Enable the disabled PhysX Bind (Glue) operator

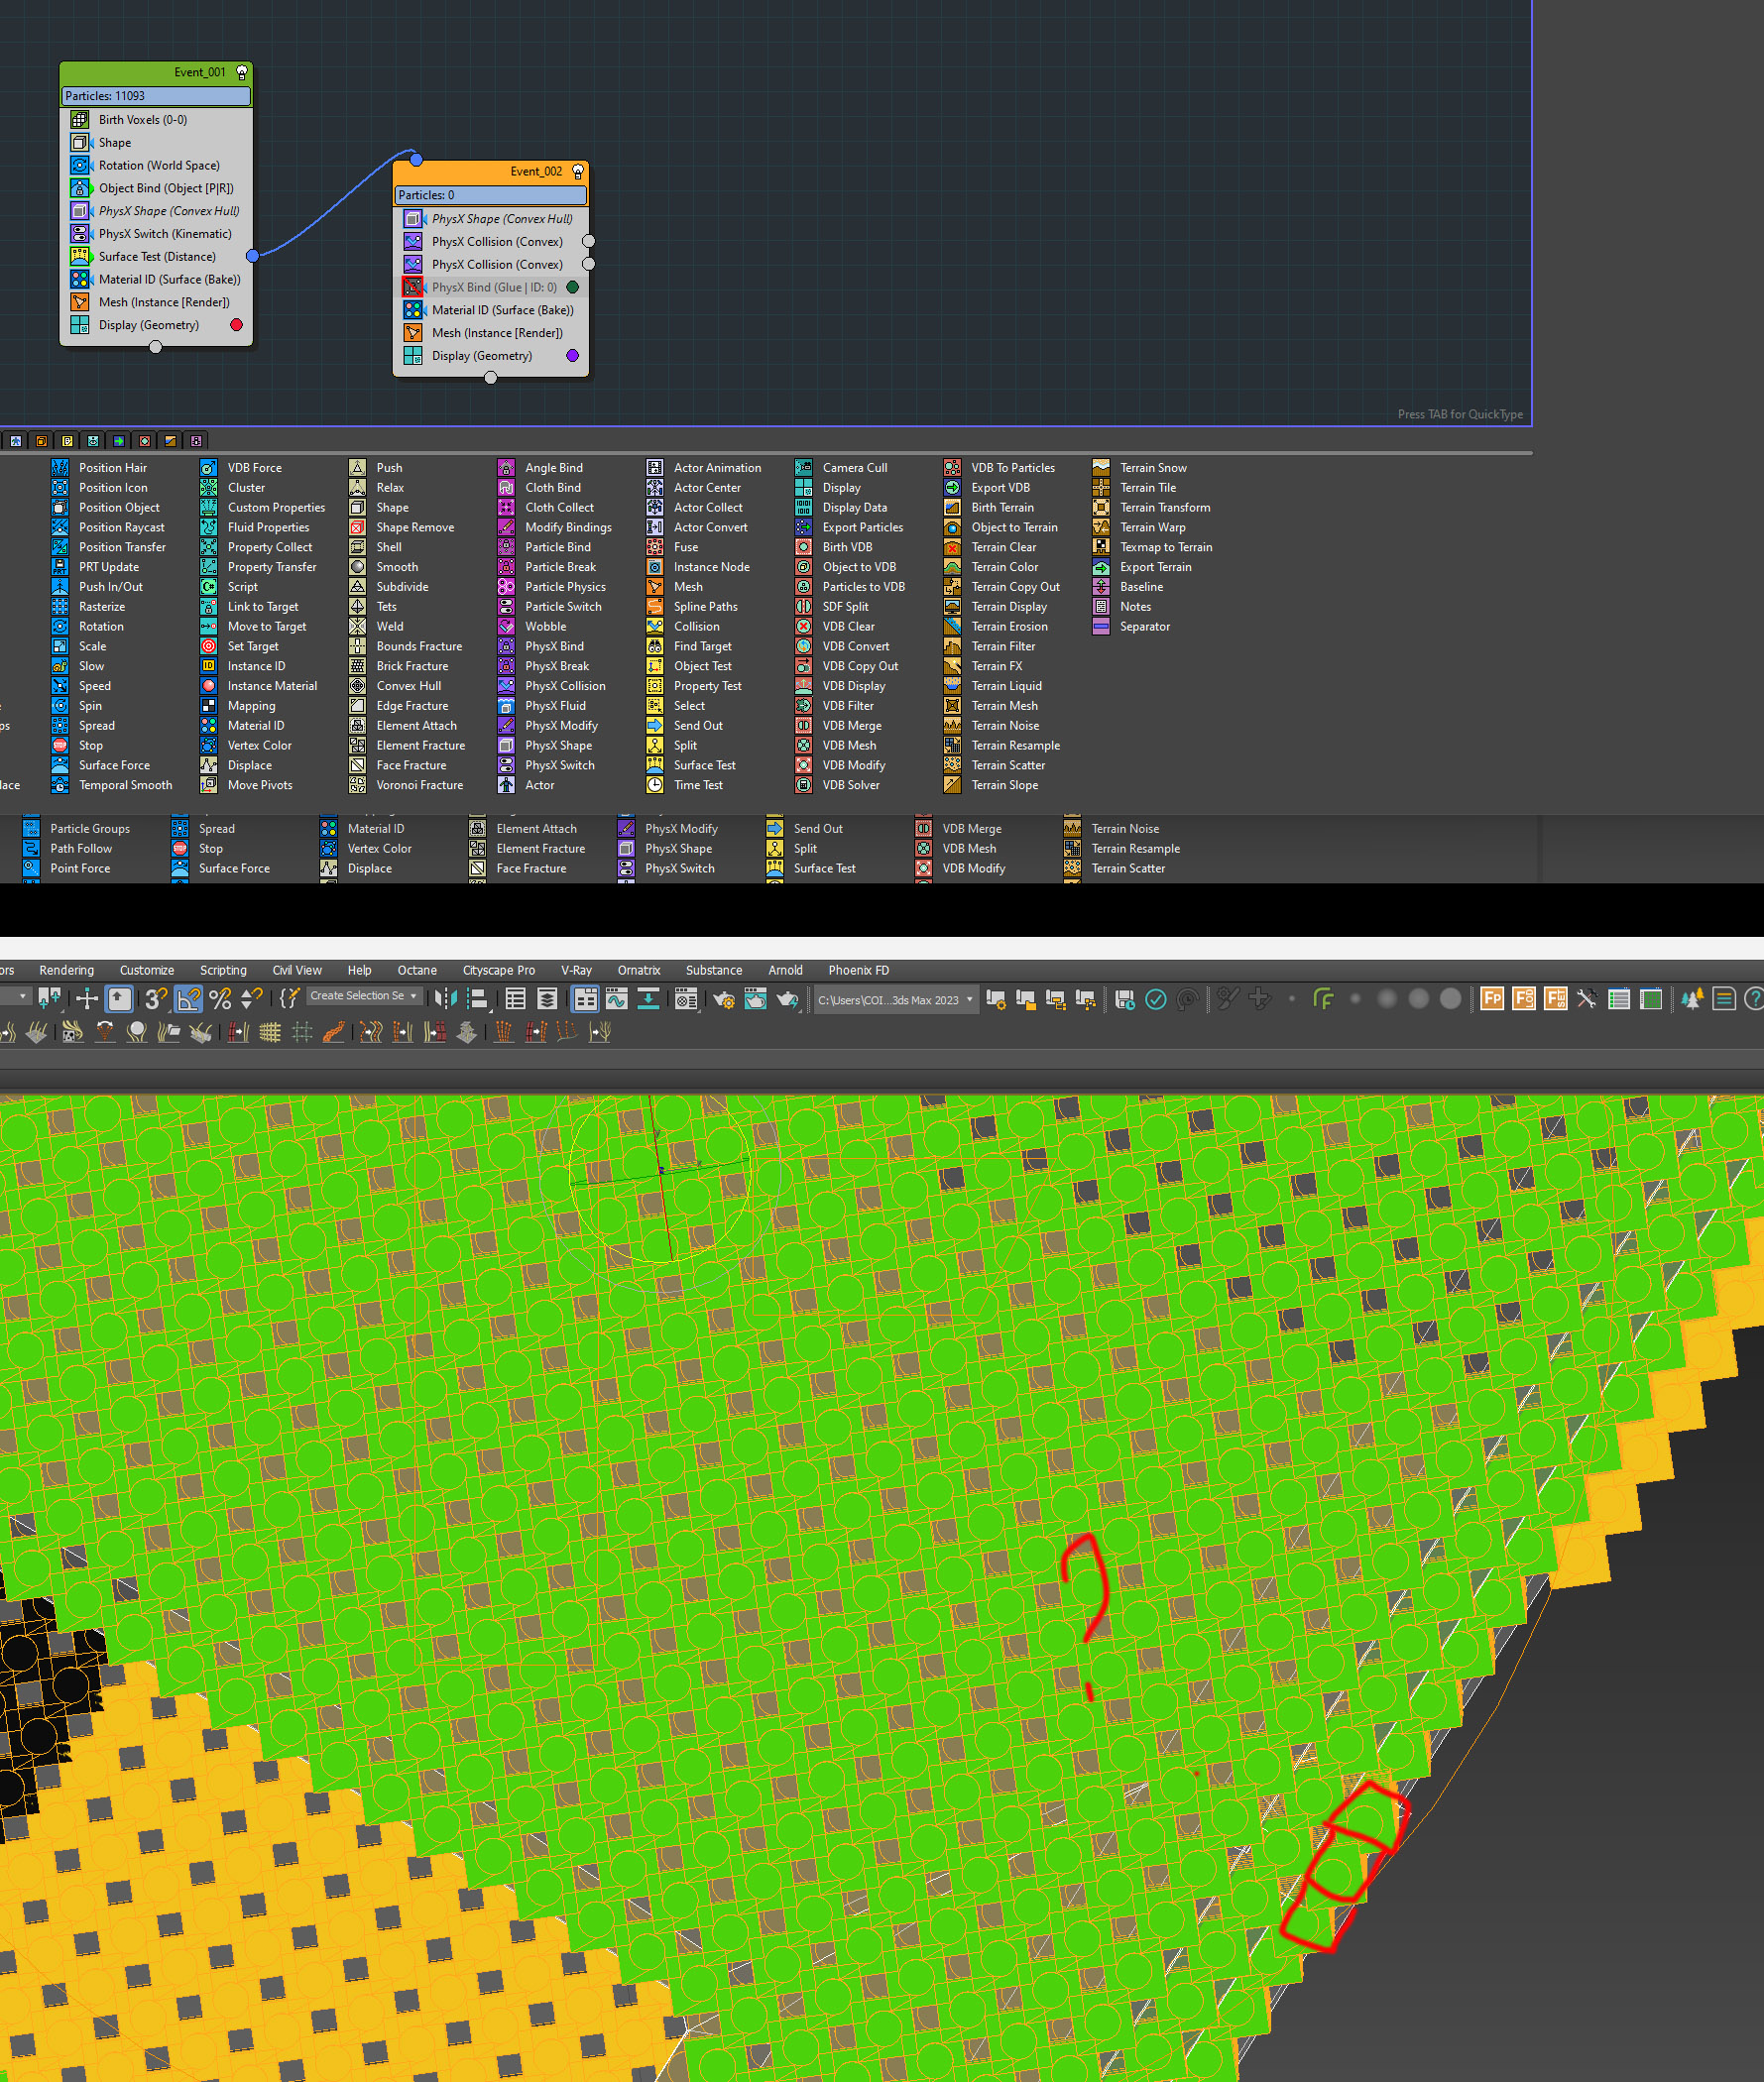point(412,287)
